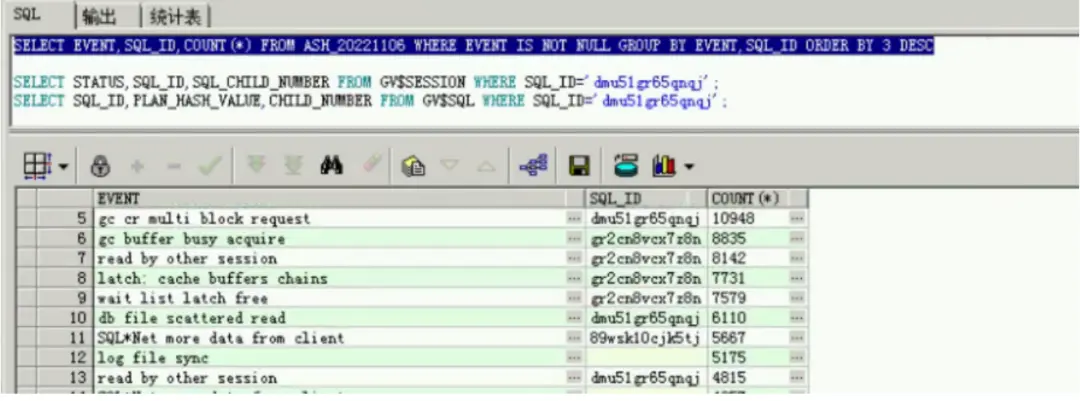This screenshot has height=401, width=1080.
Task: Open ellipsis button for 'gc cr multi block request' event
Action: [575, 218]
